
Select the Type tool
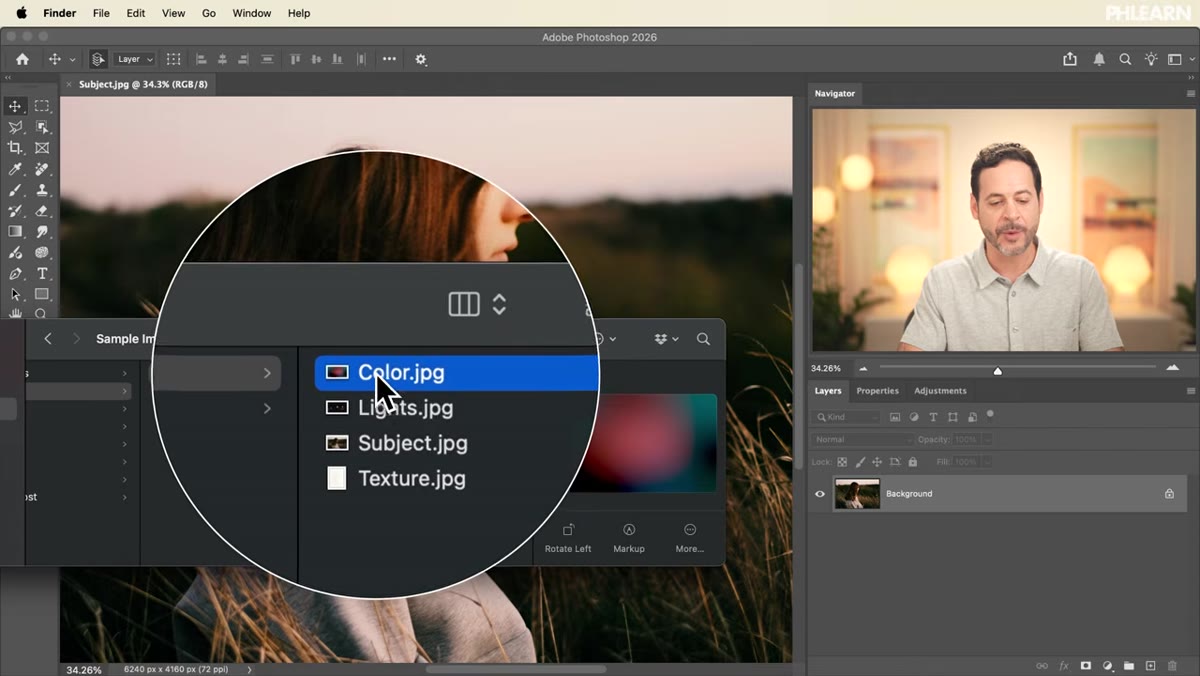pos(42,274)
